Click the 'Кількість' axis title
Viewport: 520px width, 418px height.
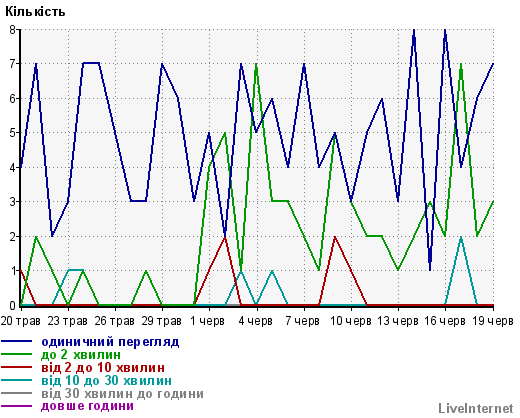click(x=35, y=12)
